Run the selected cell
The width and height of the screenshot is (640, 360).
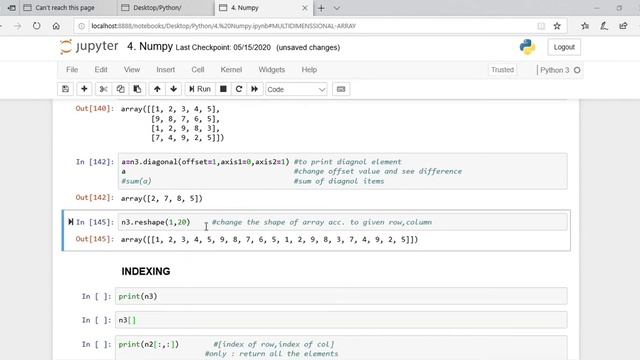pos(200,89)
